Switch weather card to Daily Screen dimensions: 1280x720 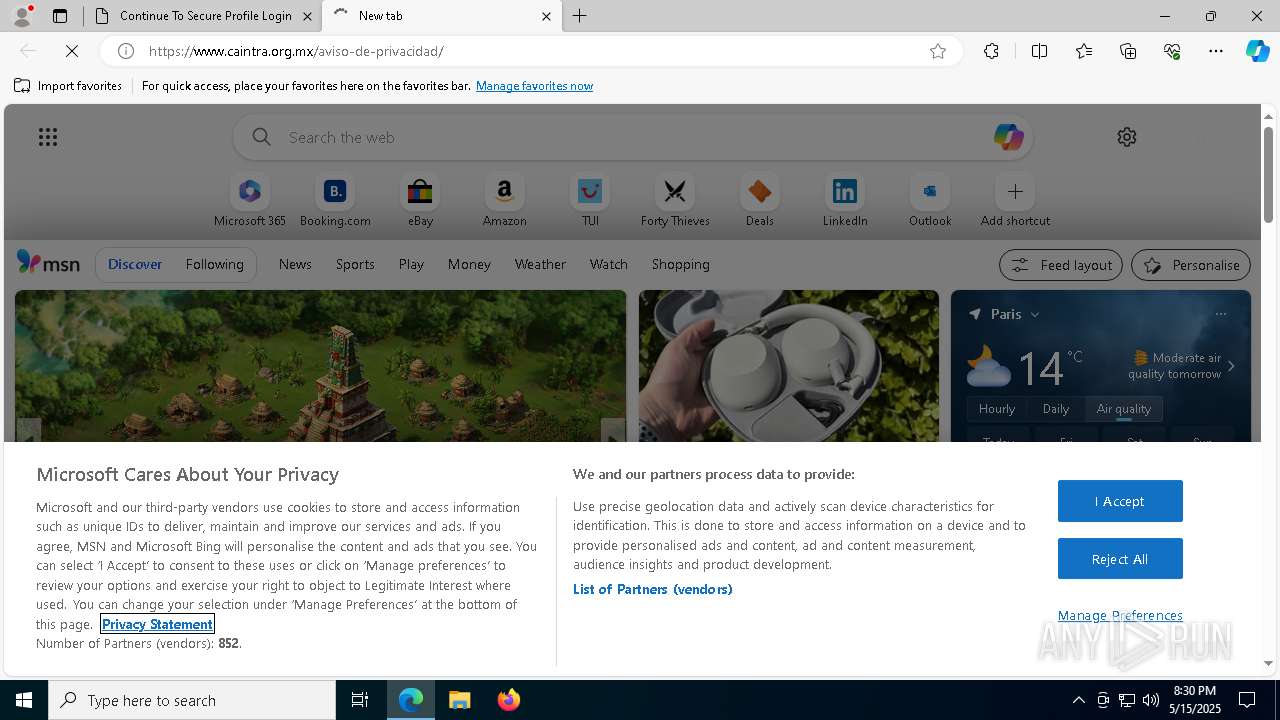coord(1056,408)
